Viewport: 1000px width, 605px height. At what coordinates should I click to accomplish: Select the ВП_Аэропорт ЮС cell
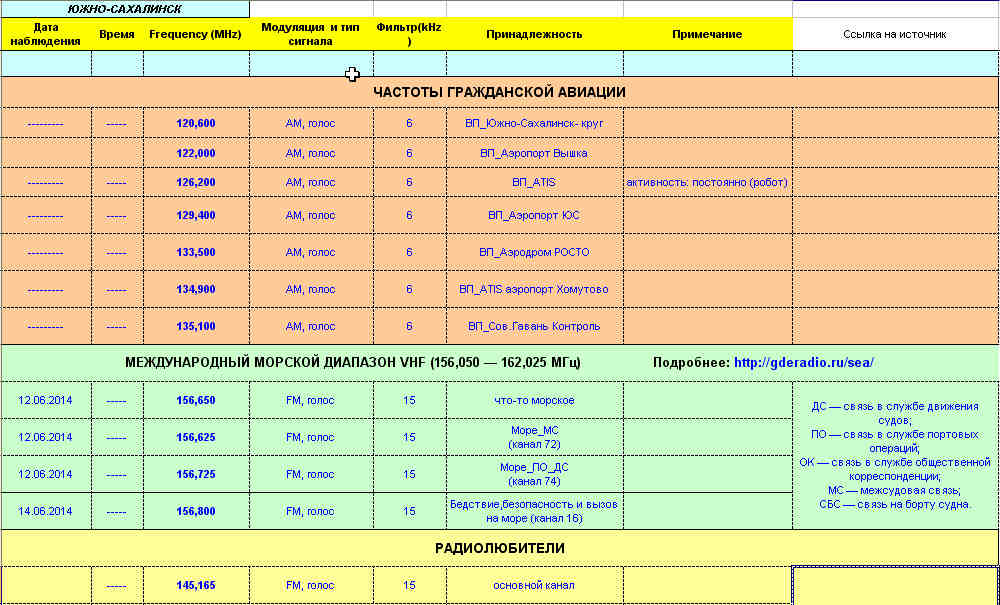click(534, 215)
